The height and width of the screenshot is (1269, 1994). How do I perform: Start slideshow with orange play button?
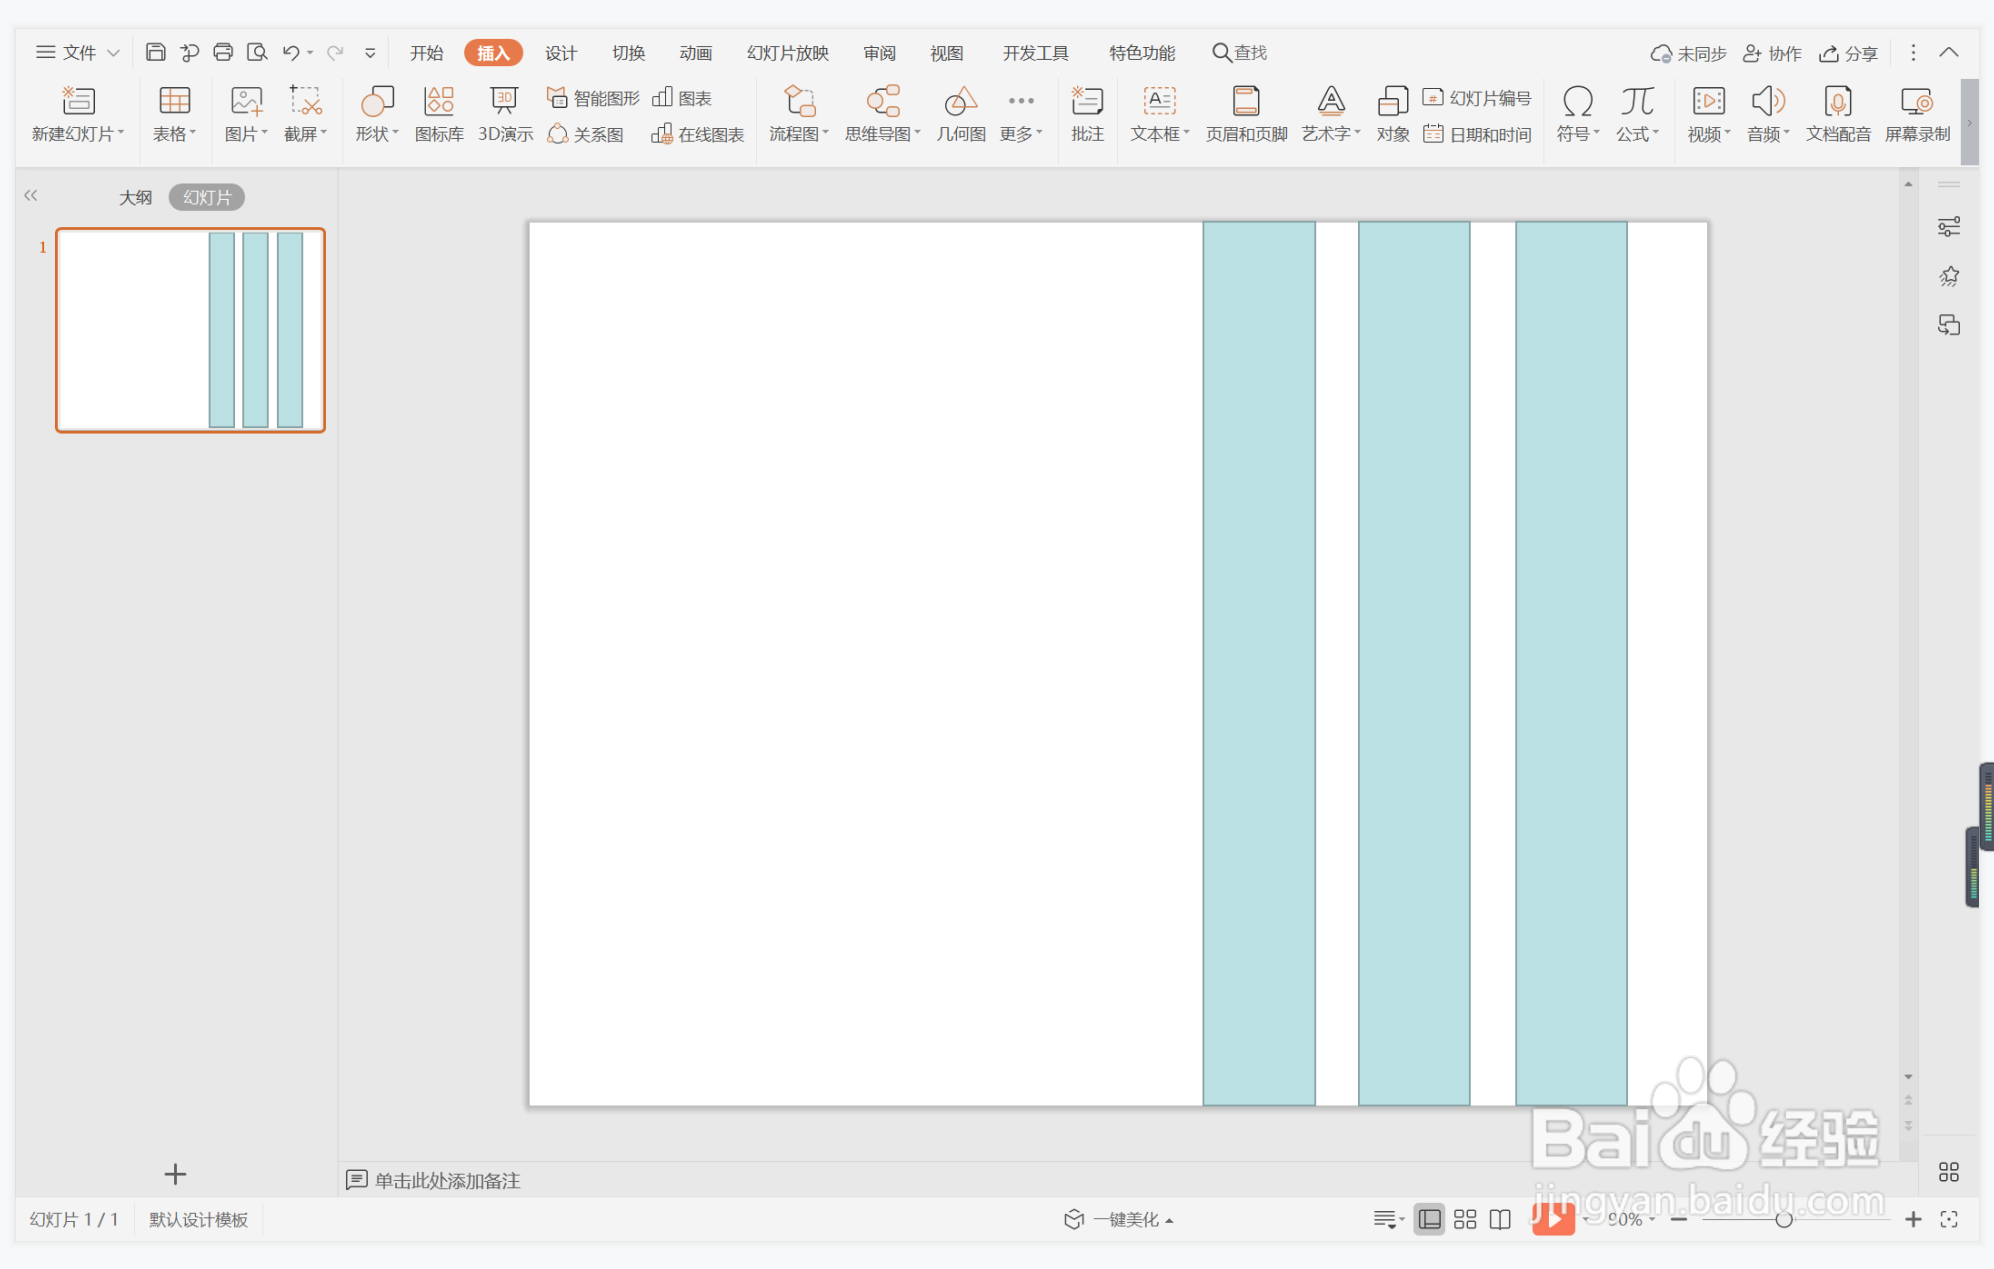click(x=1552, y=1218)
